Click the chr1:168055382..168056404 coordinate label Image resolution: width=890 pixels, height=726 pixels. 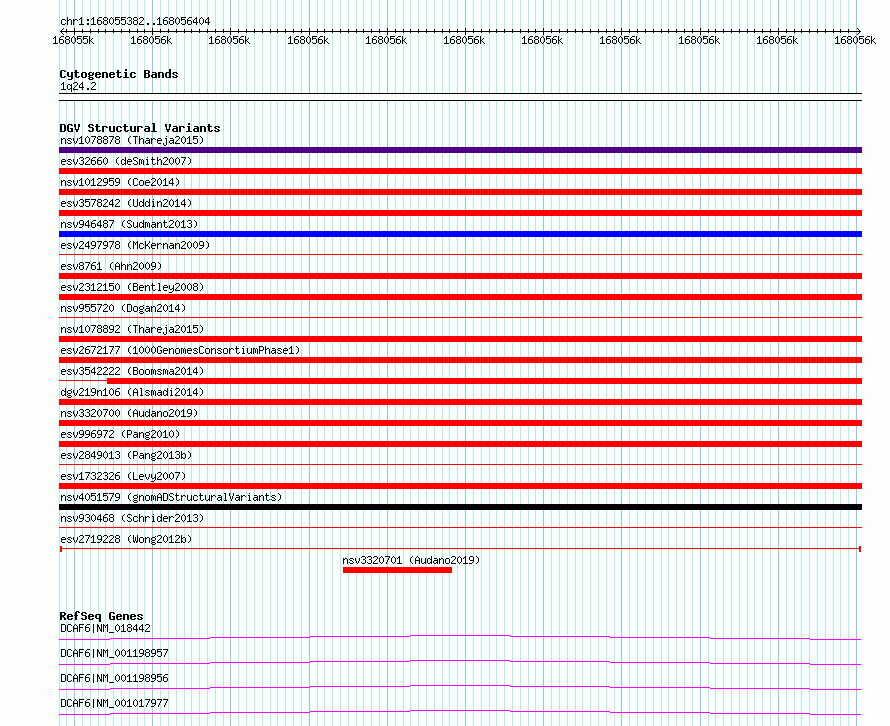pos(135,21)
